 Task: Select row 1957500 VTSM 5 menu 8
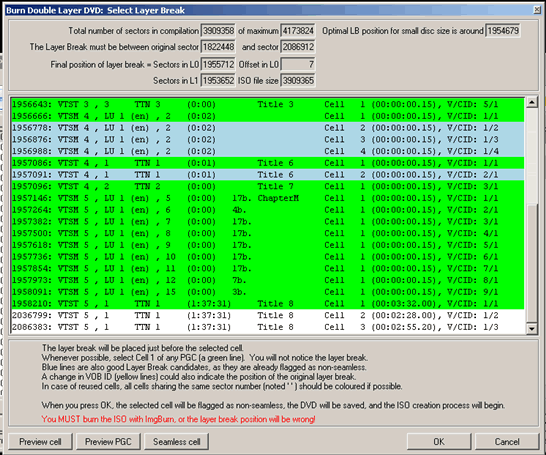(x=268, y=233)
